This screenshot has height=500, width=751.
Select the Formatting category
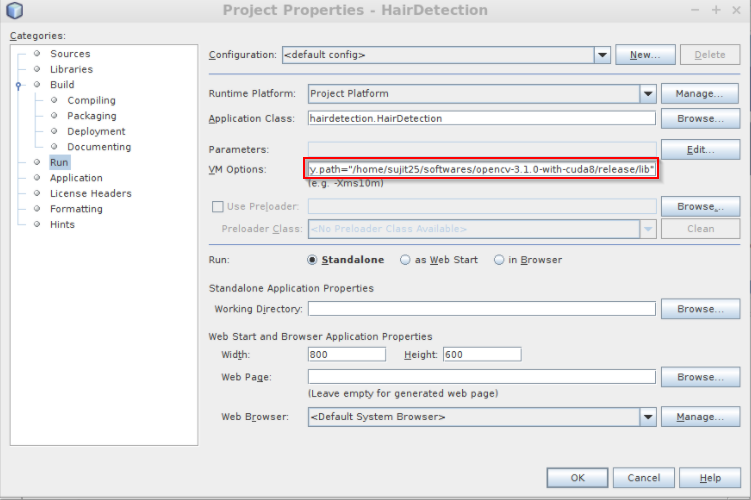point(76,209)
